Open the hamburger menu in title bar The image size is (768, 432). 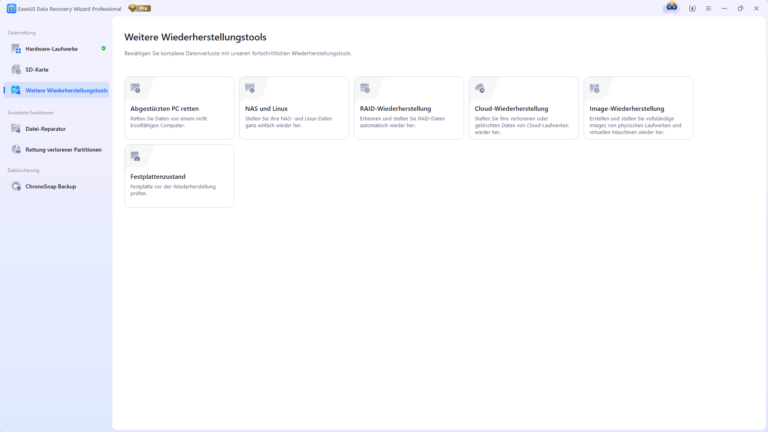[x=708, y=8]
